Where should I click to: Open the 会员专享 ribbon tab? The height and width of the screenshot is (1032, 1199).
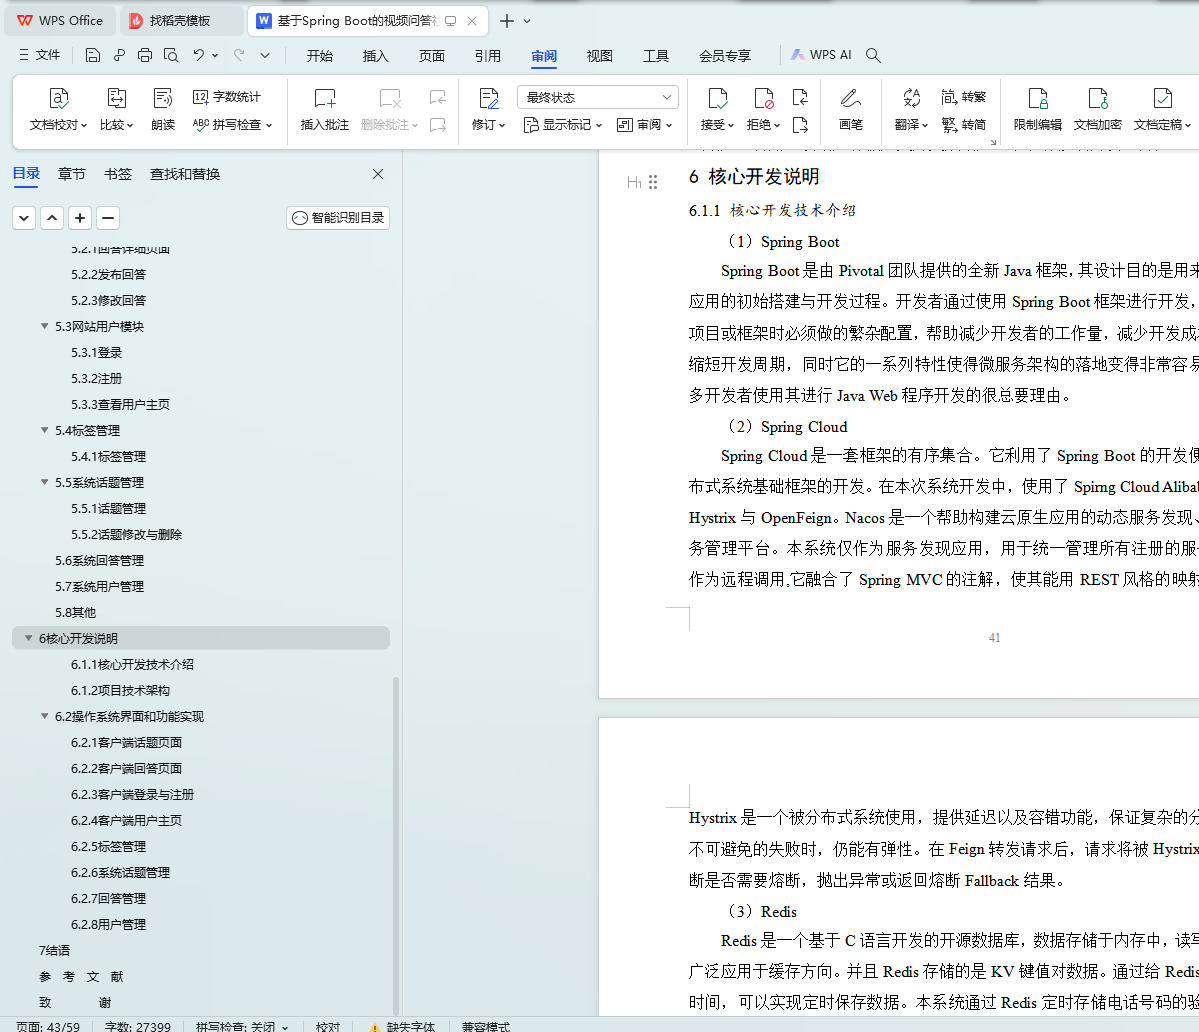click(724, 56)
